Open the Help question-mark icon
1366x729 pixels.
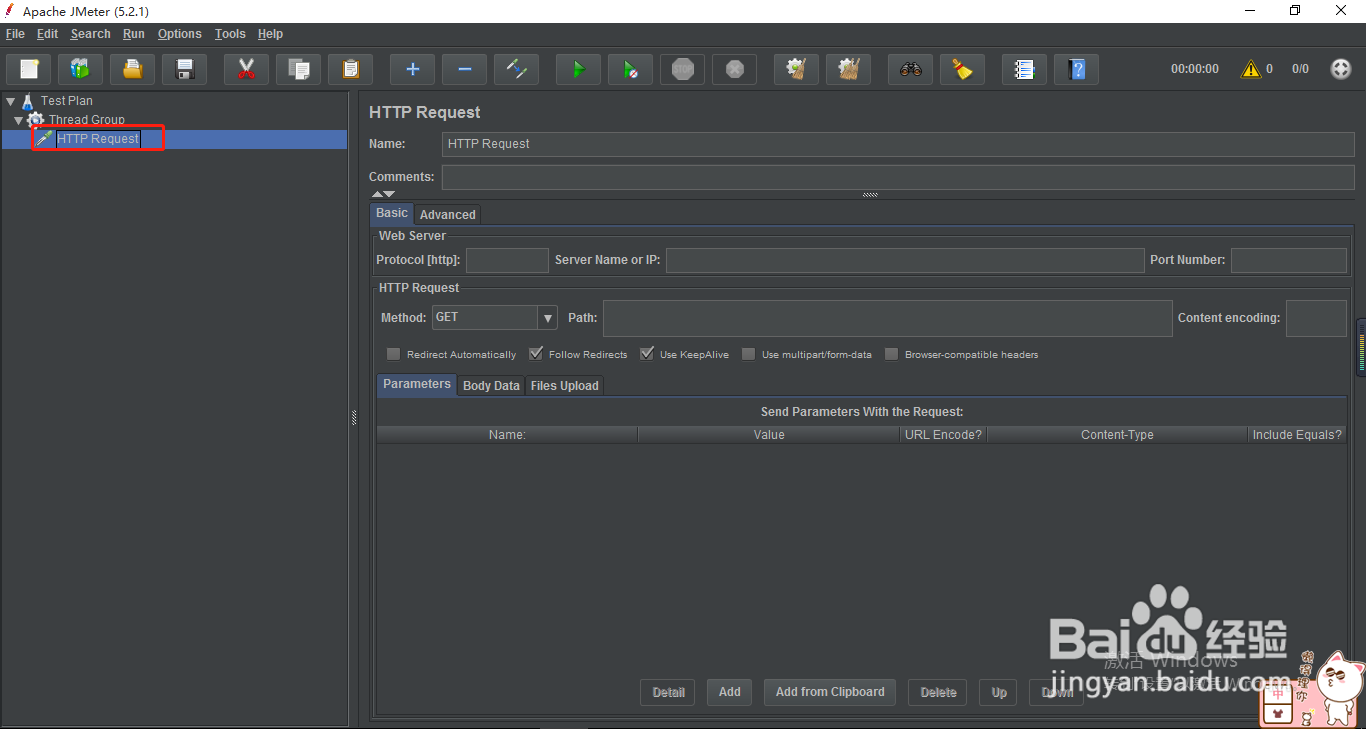tap(1077, 69)
